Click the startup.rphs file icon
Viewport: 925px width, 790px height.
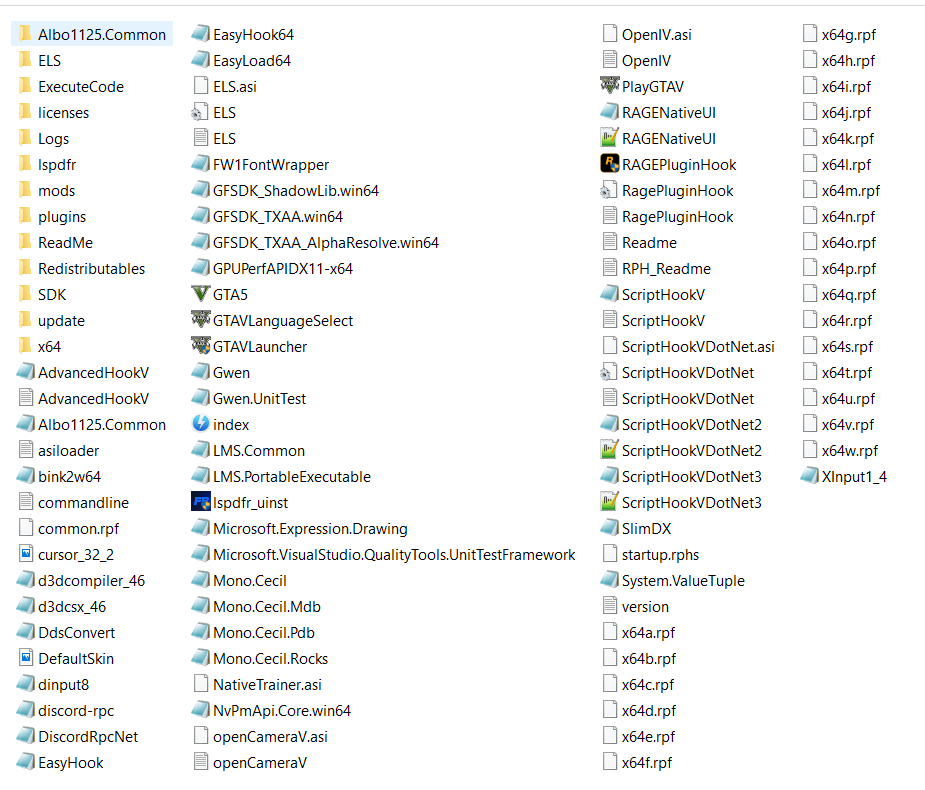pyautogui.click(x=610, y=554)
